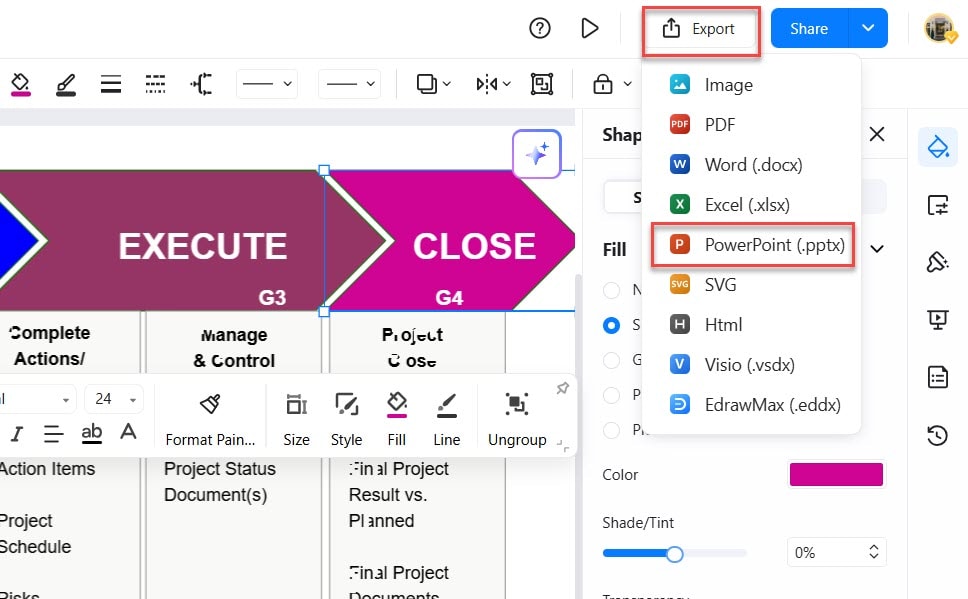Open the connector style icon
This screenshot has height=599, width=968.
[201, 83]
